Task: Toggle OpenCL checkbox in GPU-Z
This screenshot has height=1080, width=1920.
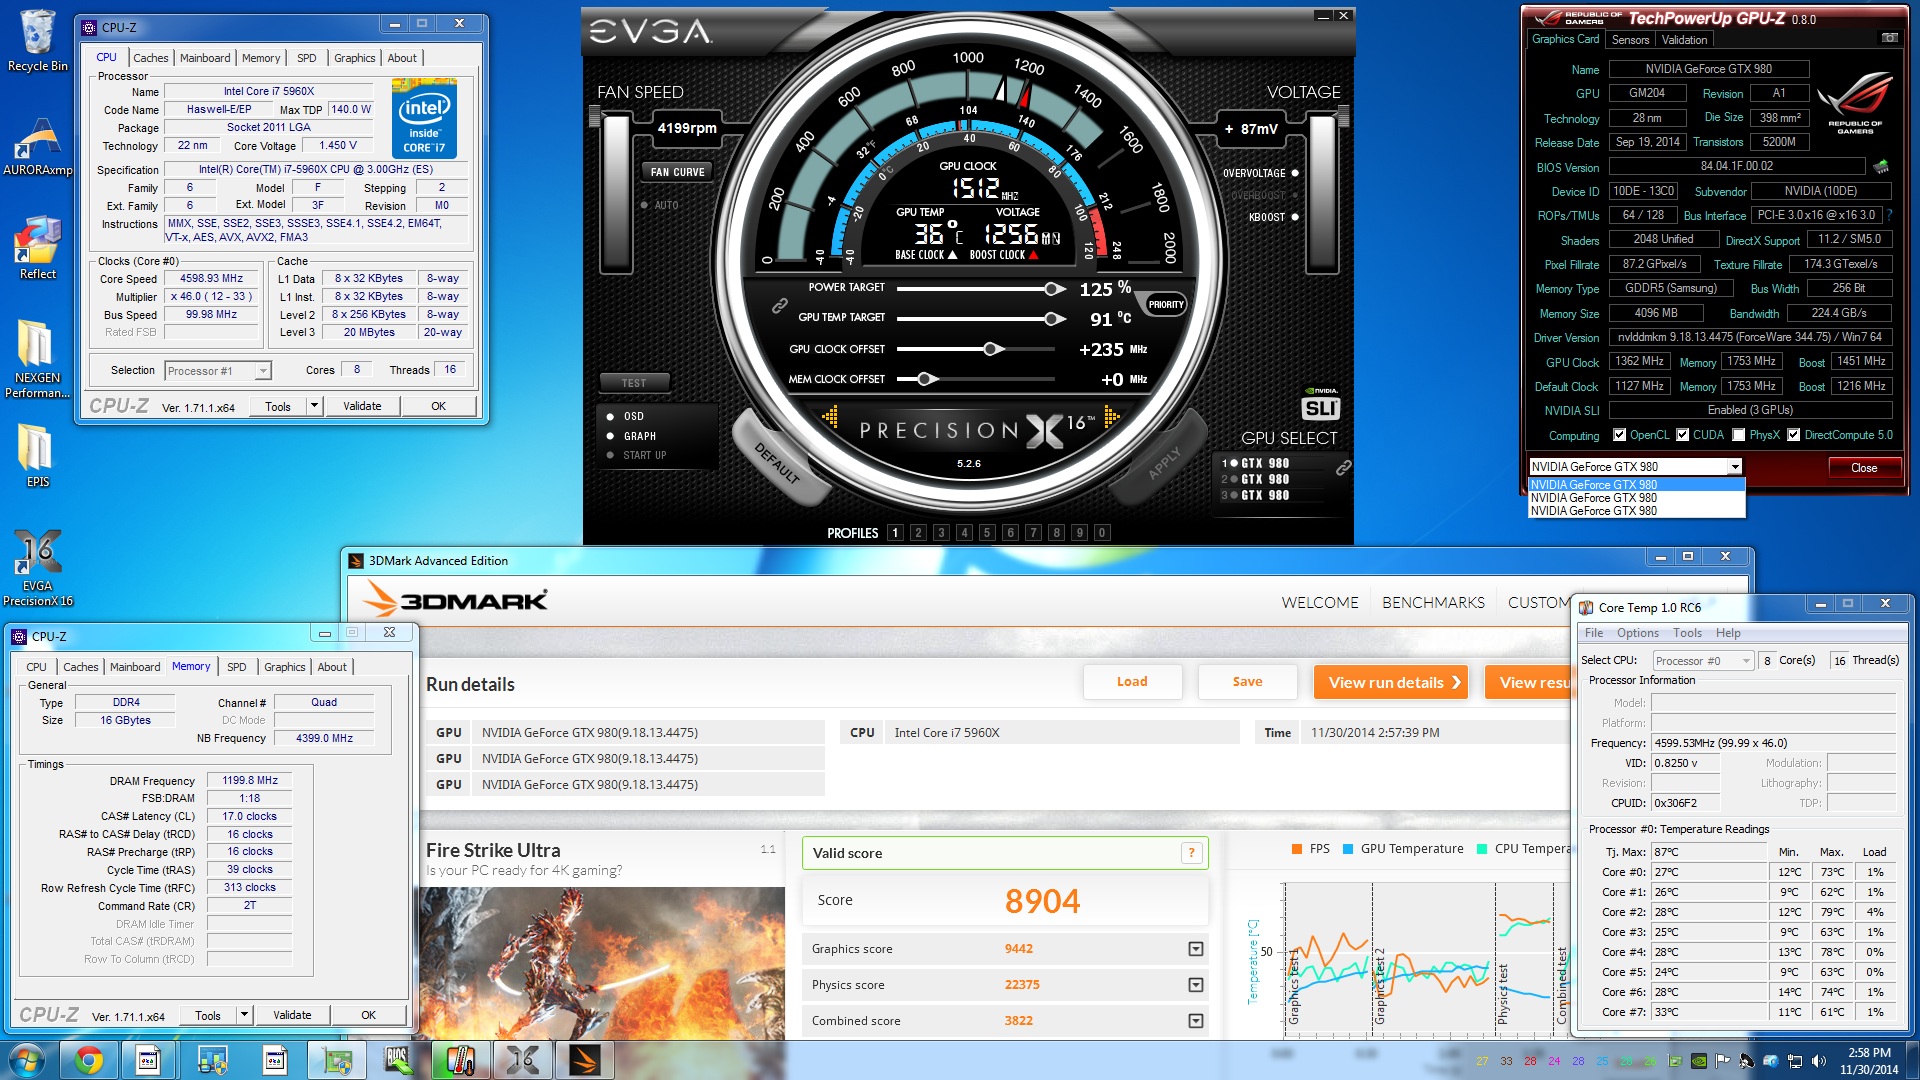Action: [x=1619, y=435]
